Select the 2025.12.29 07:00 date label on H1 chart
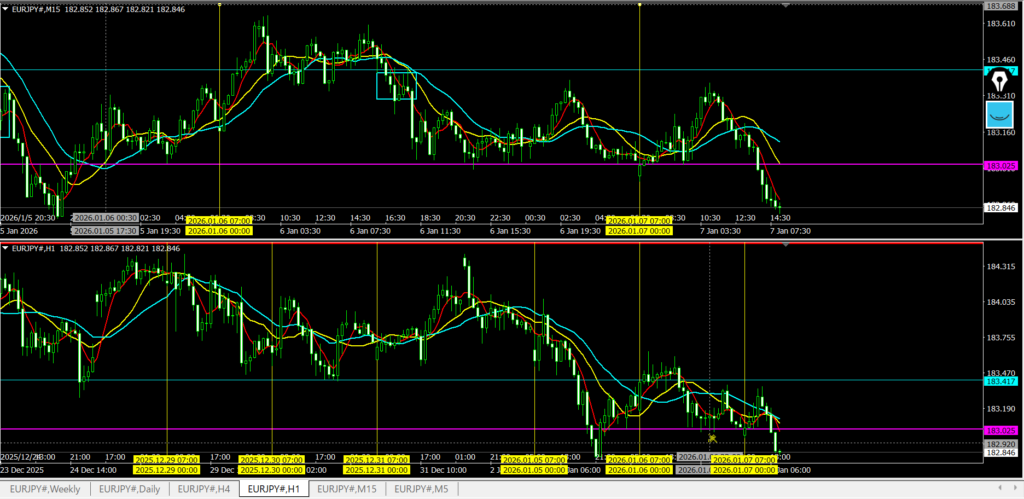The height and width of the screenshot is (499, 1024). [165, 459]
